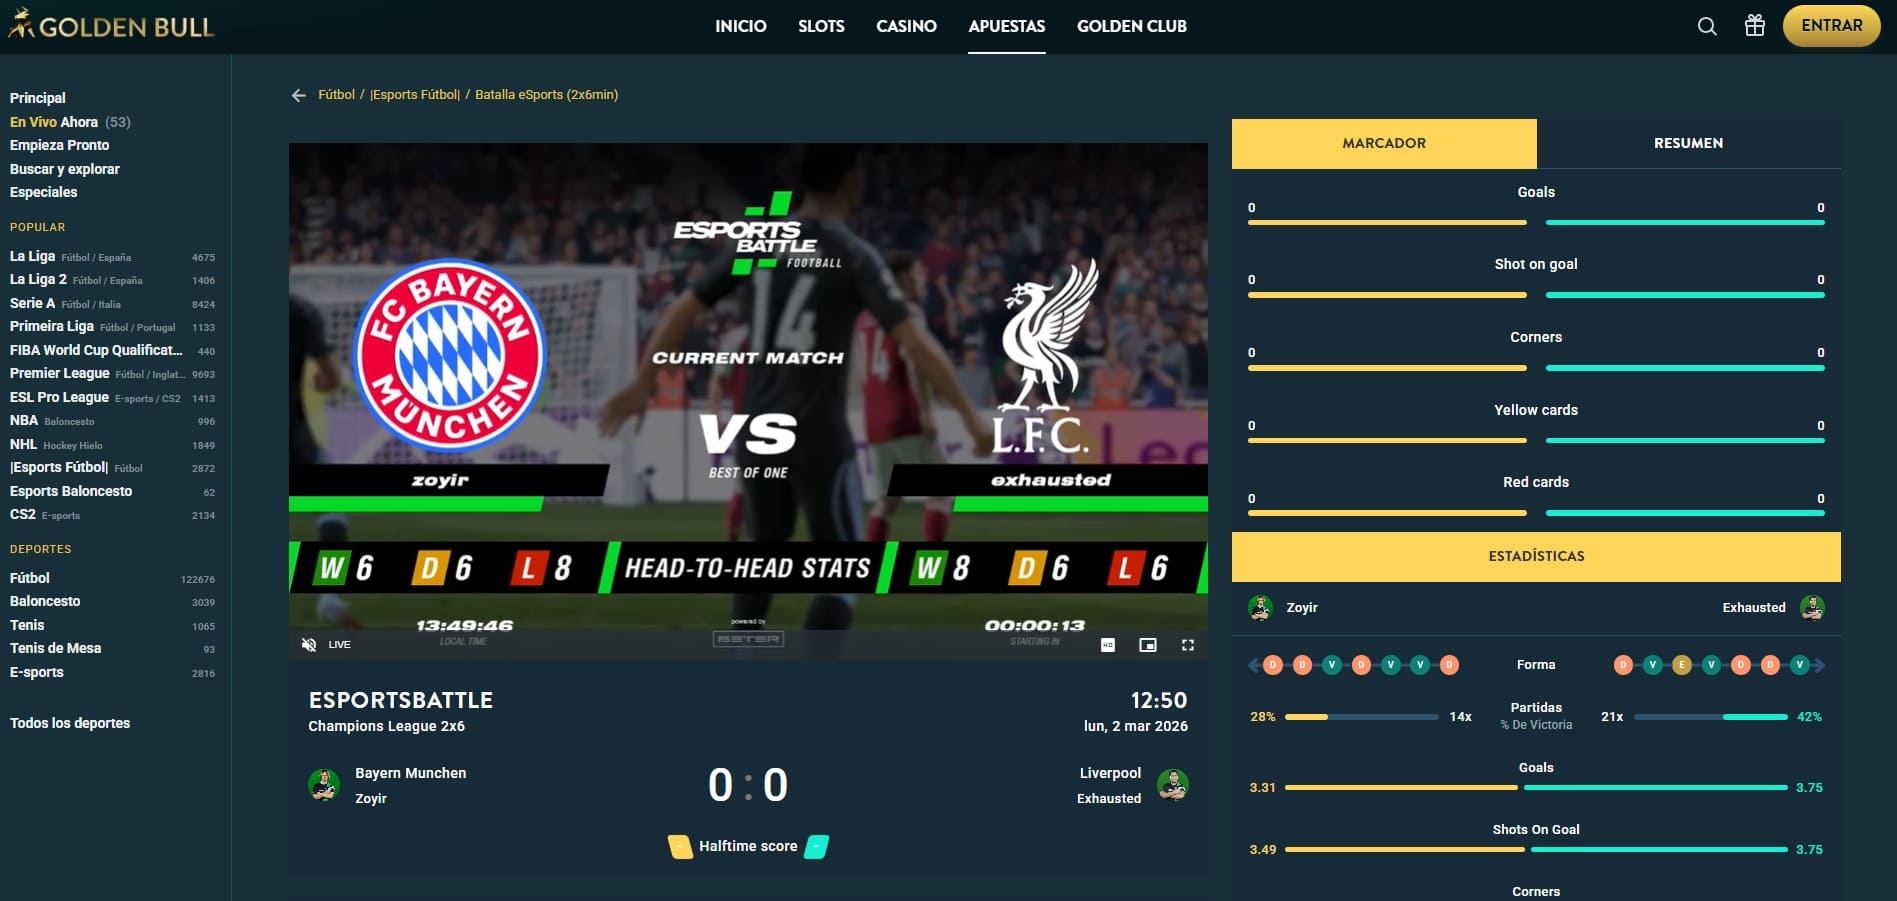1897x901 pixels.
Task: Go to GOLDEN CLUB section
Action: (1131, 26)
